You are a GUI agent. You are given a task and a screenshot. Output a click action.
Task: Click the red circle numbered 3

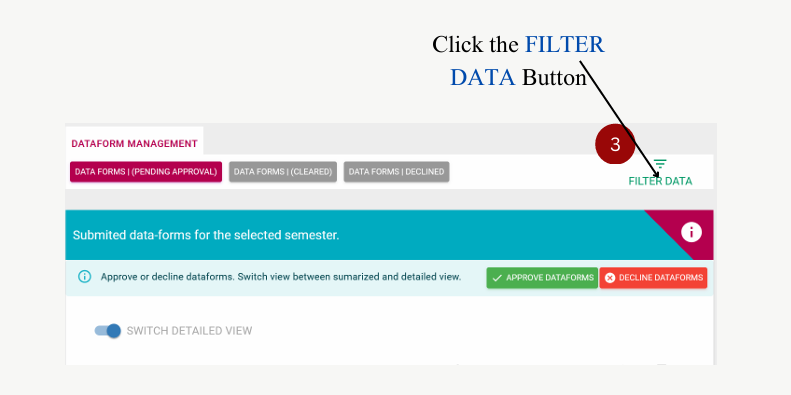coord(615,144)
